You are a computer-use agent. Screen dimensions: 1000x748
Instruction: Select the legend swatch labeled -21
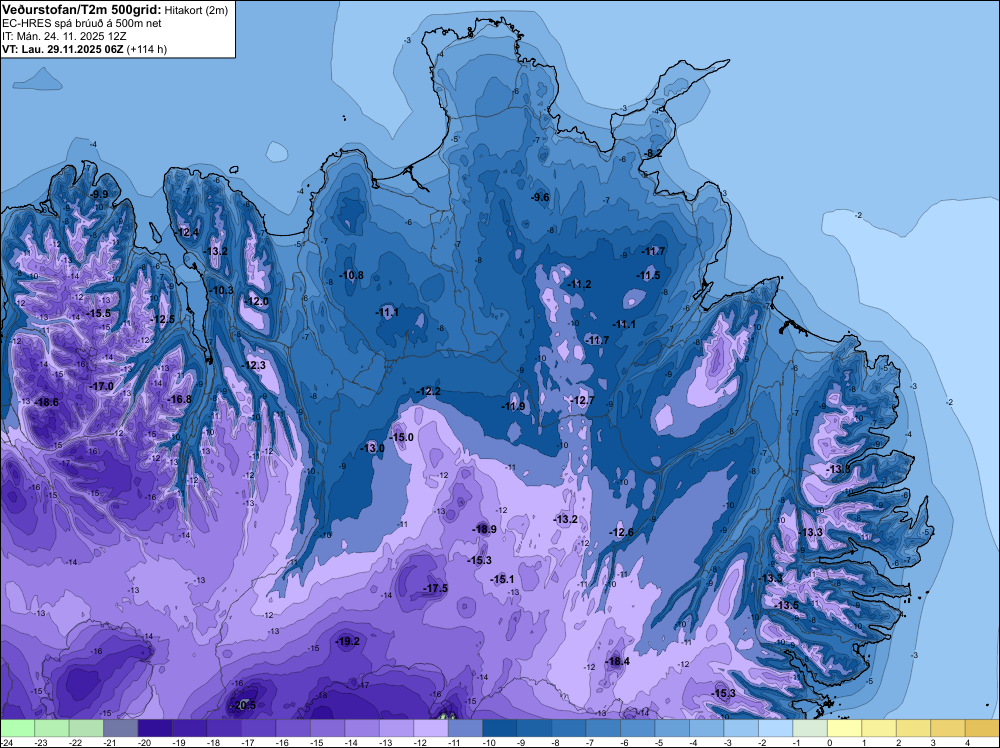click(121, 729)
